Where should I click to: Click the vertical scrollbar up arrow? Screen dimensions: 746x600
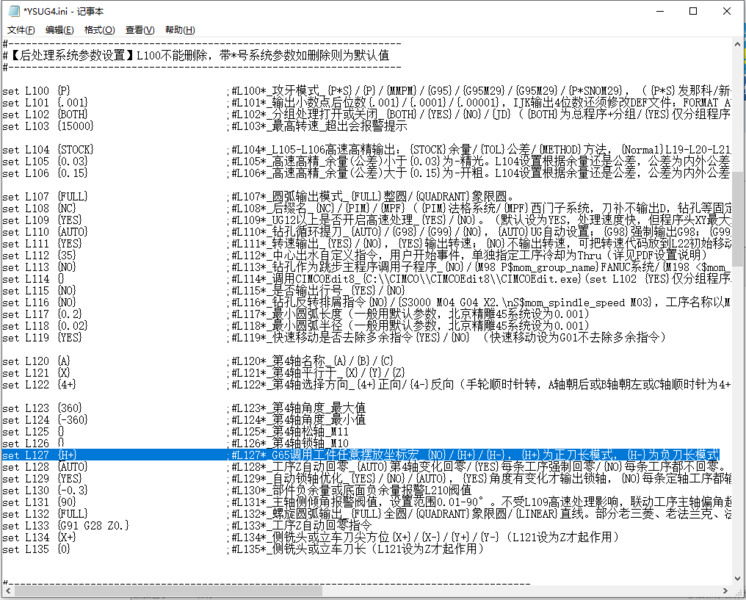pyautogui.click(x=738, y=46)
